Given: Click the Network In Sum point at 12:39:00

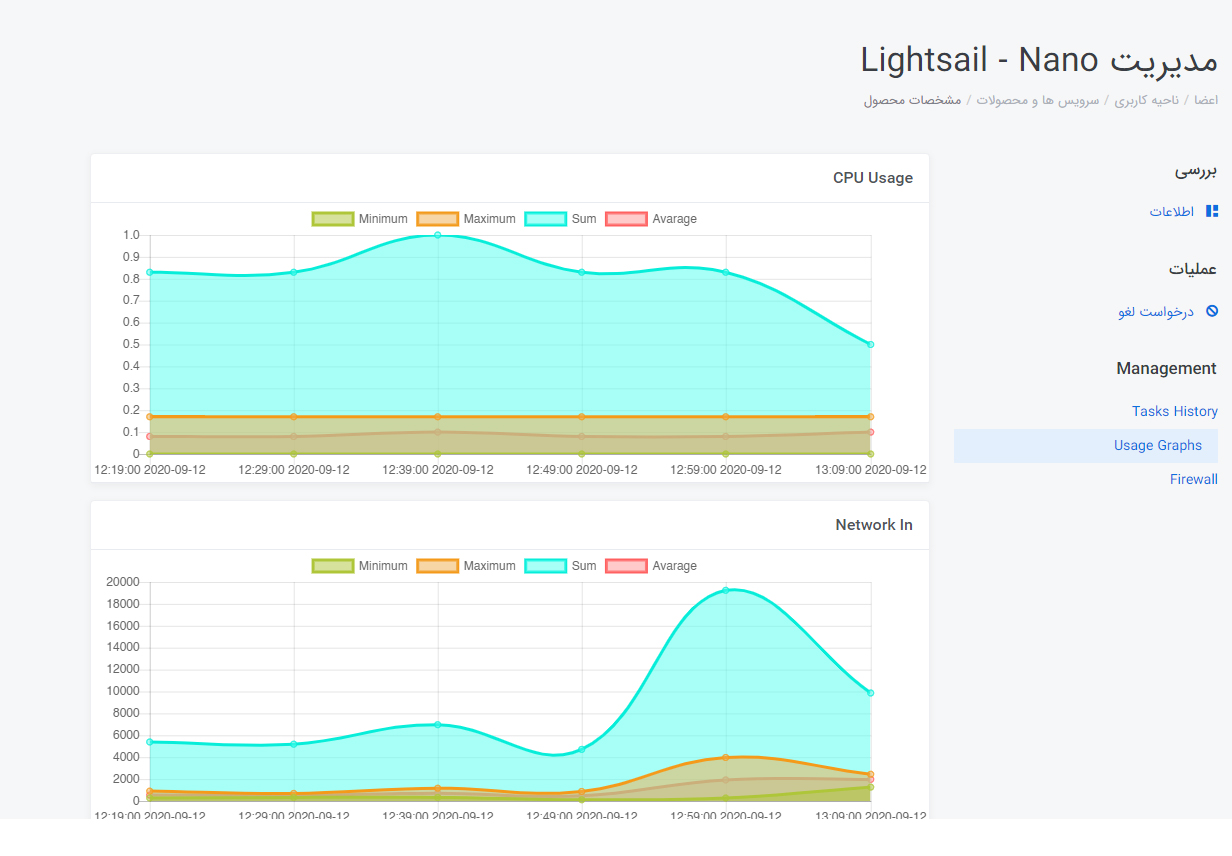Looking at the screenshot, I should coord(438,724).
